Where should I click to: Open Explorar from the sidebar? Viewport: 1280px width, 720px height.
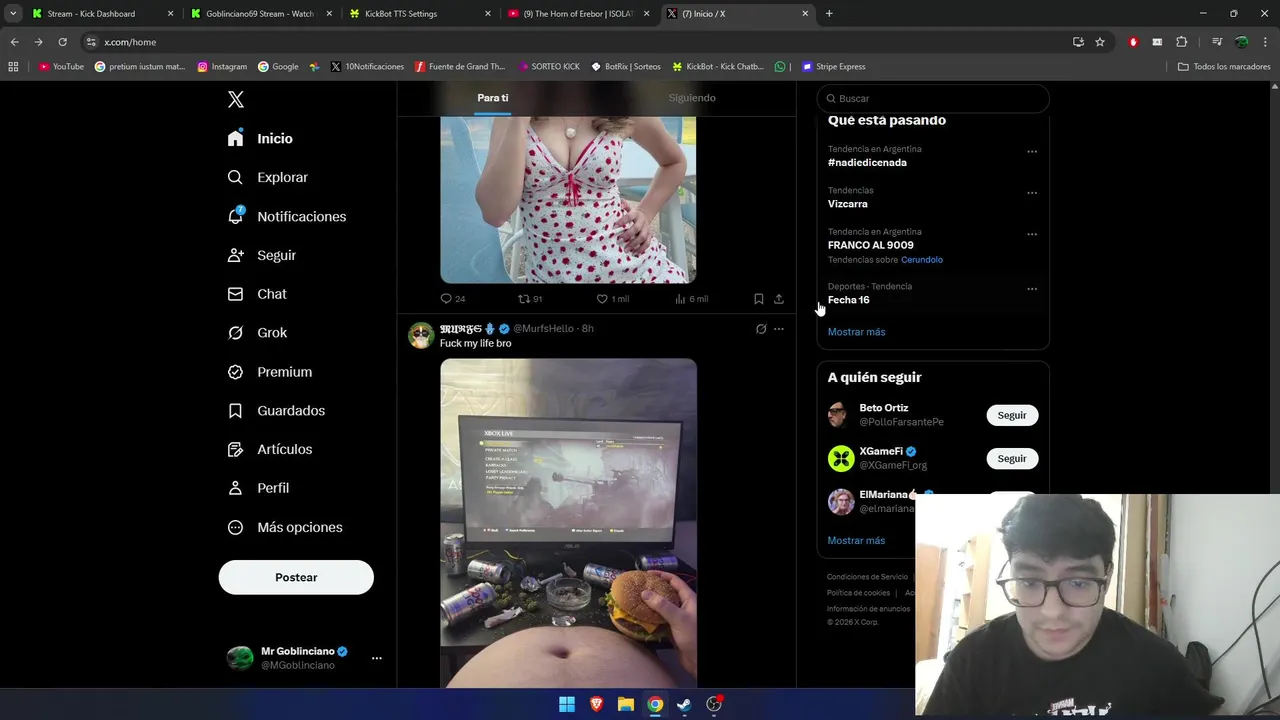pos(268,178)
